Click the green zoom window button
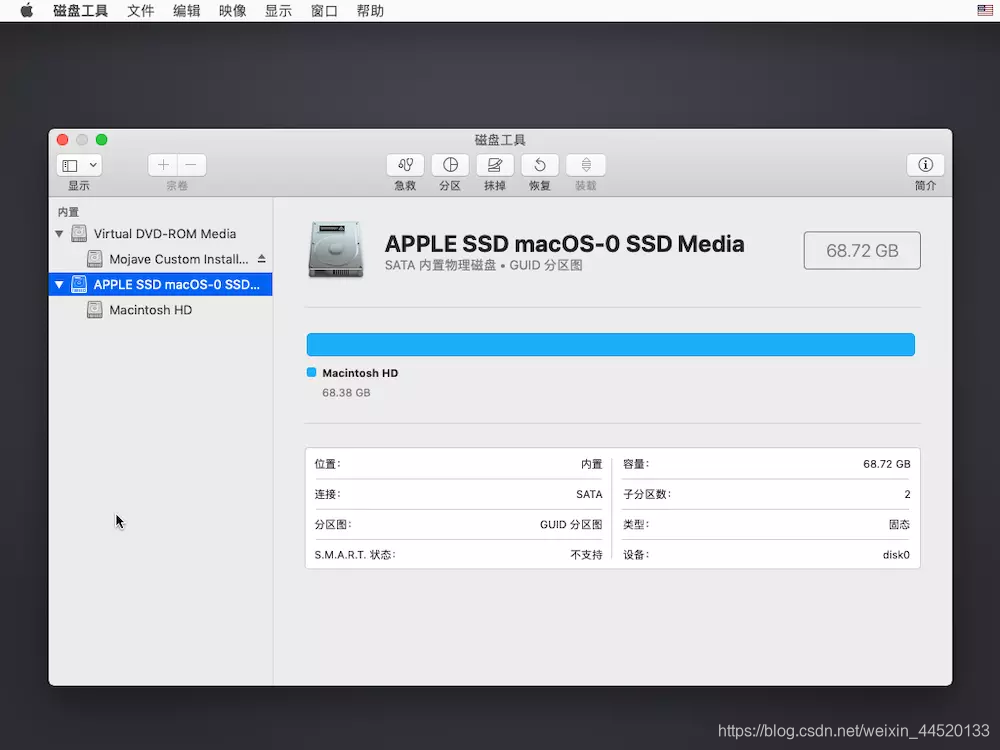Image resolution: width=1000 pixels, height=750 pixels. [101, 140]
